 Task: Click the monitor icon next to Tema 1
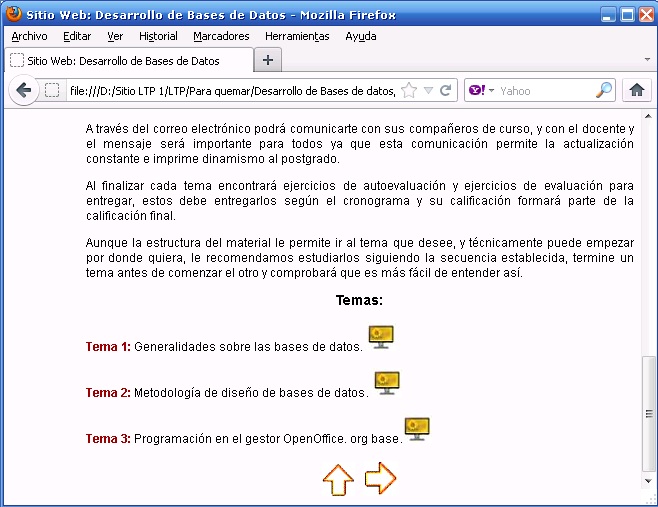pos(381,337)
